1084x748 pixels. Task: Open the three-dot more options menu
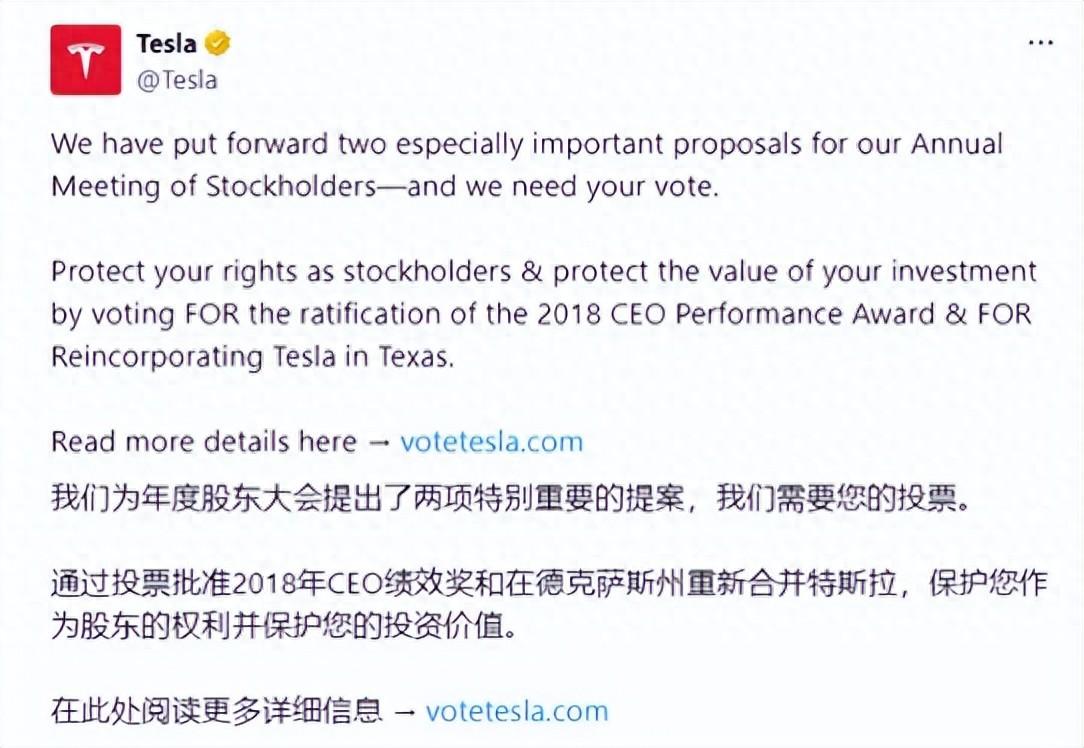(1041, 44)
